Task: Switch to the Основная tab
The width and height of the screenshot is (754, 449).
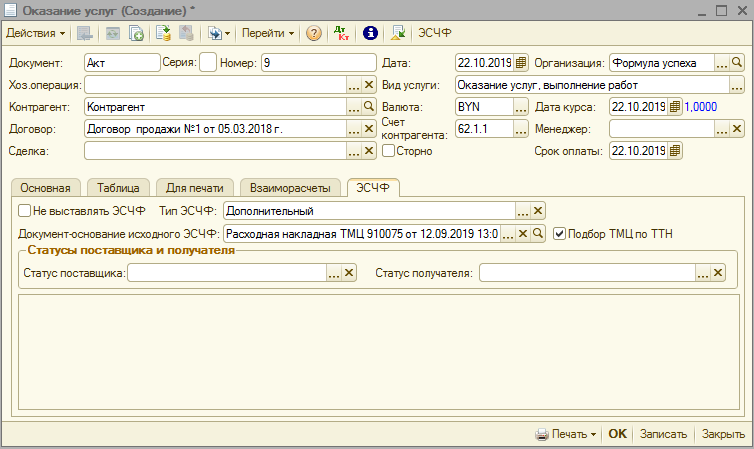Action: pos(45,187)
